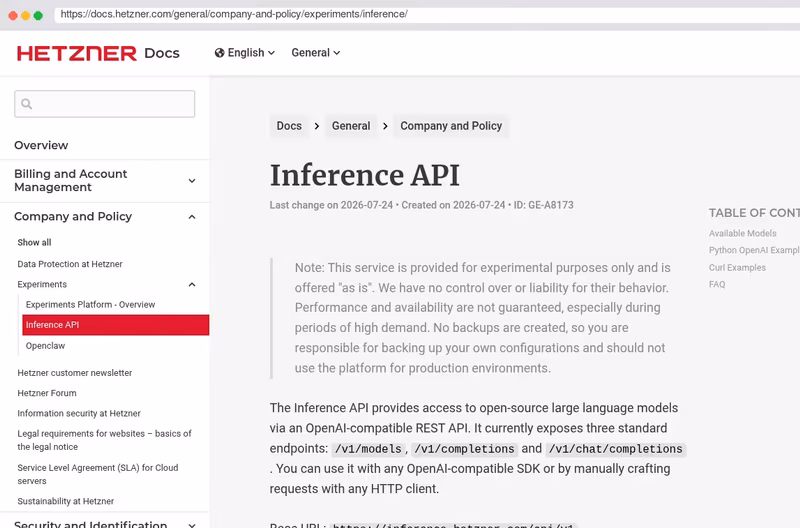
Task: Click the ID: GE-A8173 text
Action: coord(543,205)
